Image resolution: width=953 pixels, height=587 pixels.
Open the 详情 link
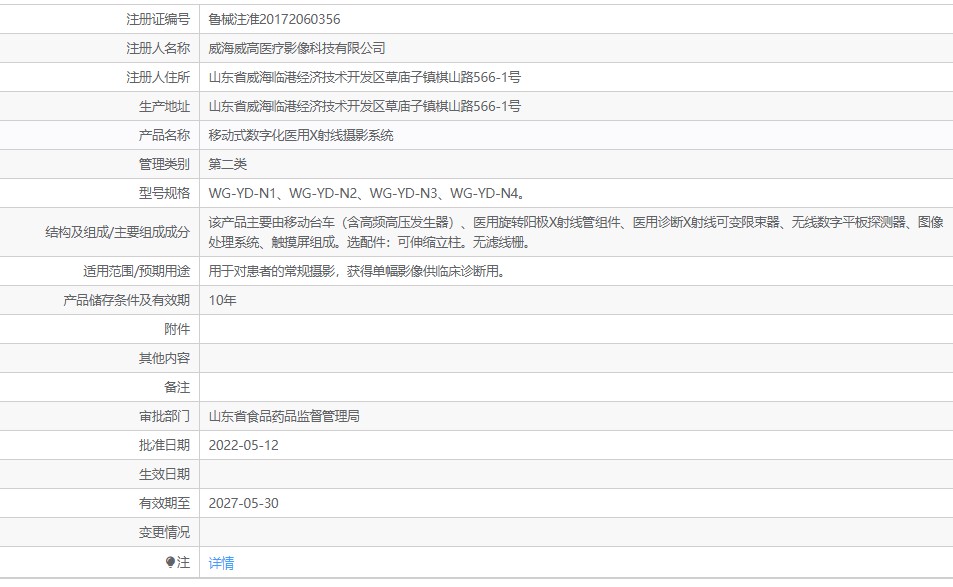pos(221,563)
